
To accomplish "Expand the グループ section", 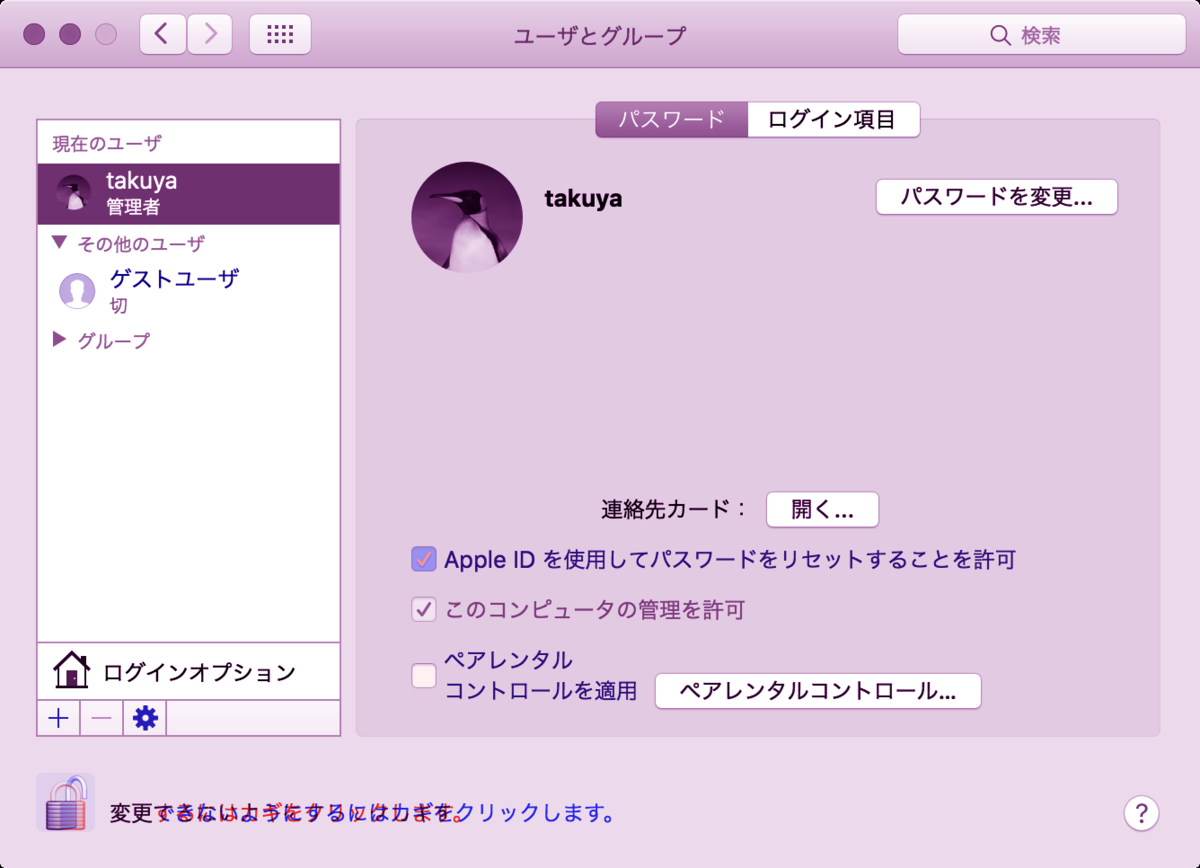I will point(60,340).
